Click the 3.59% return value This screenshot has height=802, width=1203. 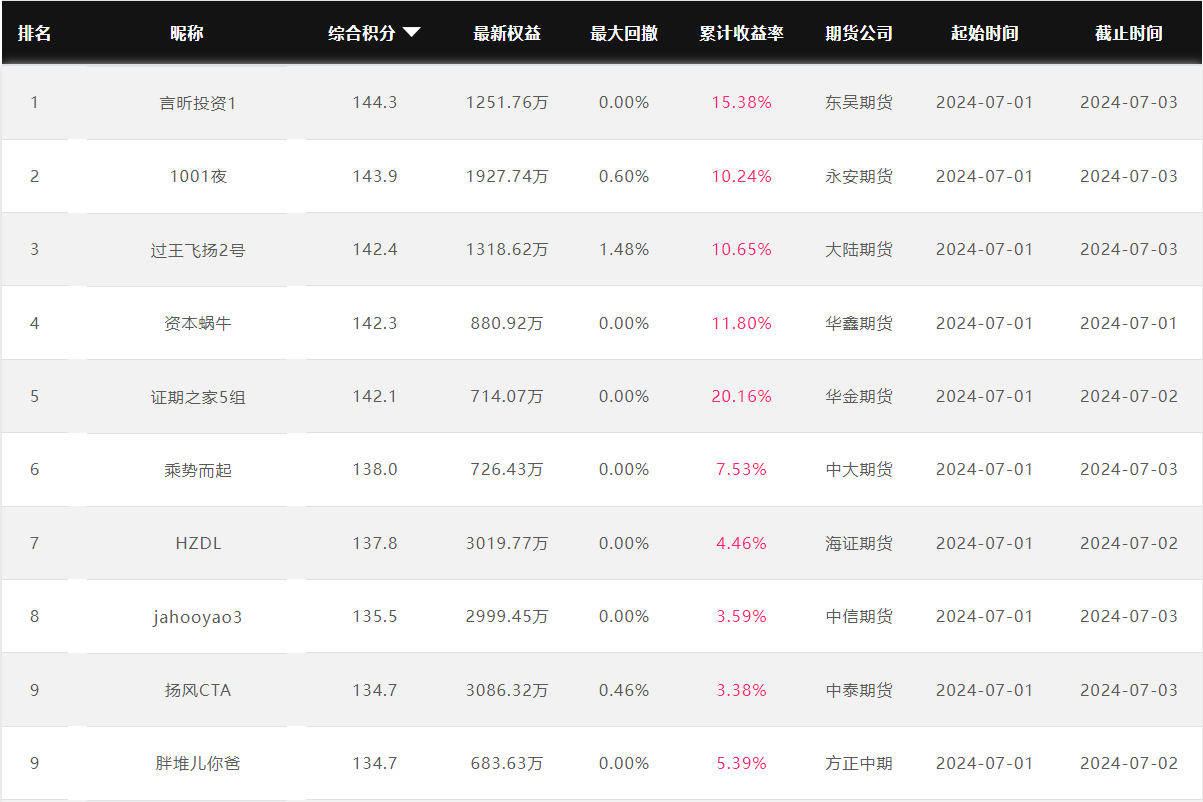coord(742,616)
